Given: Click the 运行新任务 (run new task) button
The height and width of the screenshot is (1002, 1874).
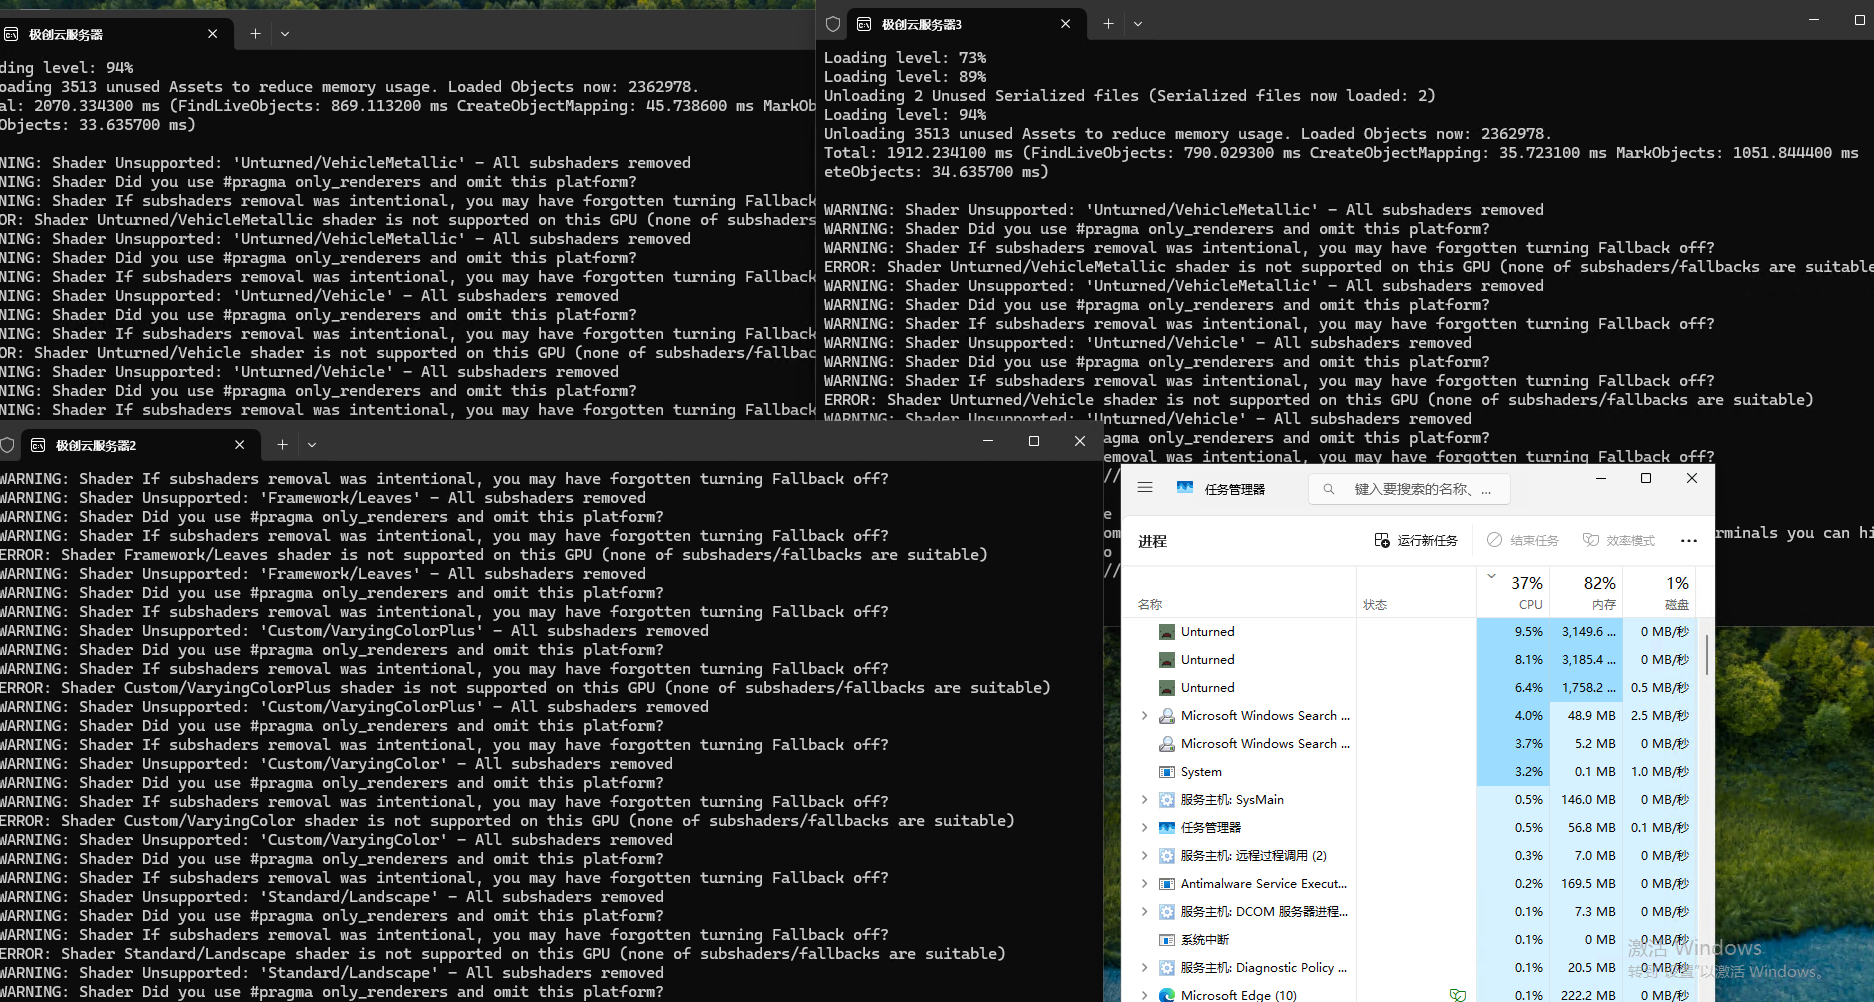Looking at the screenshot, I should click(1416, 540).
